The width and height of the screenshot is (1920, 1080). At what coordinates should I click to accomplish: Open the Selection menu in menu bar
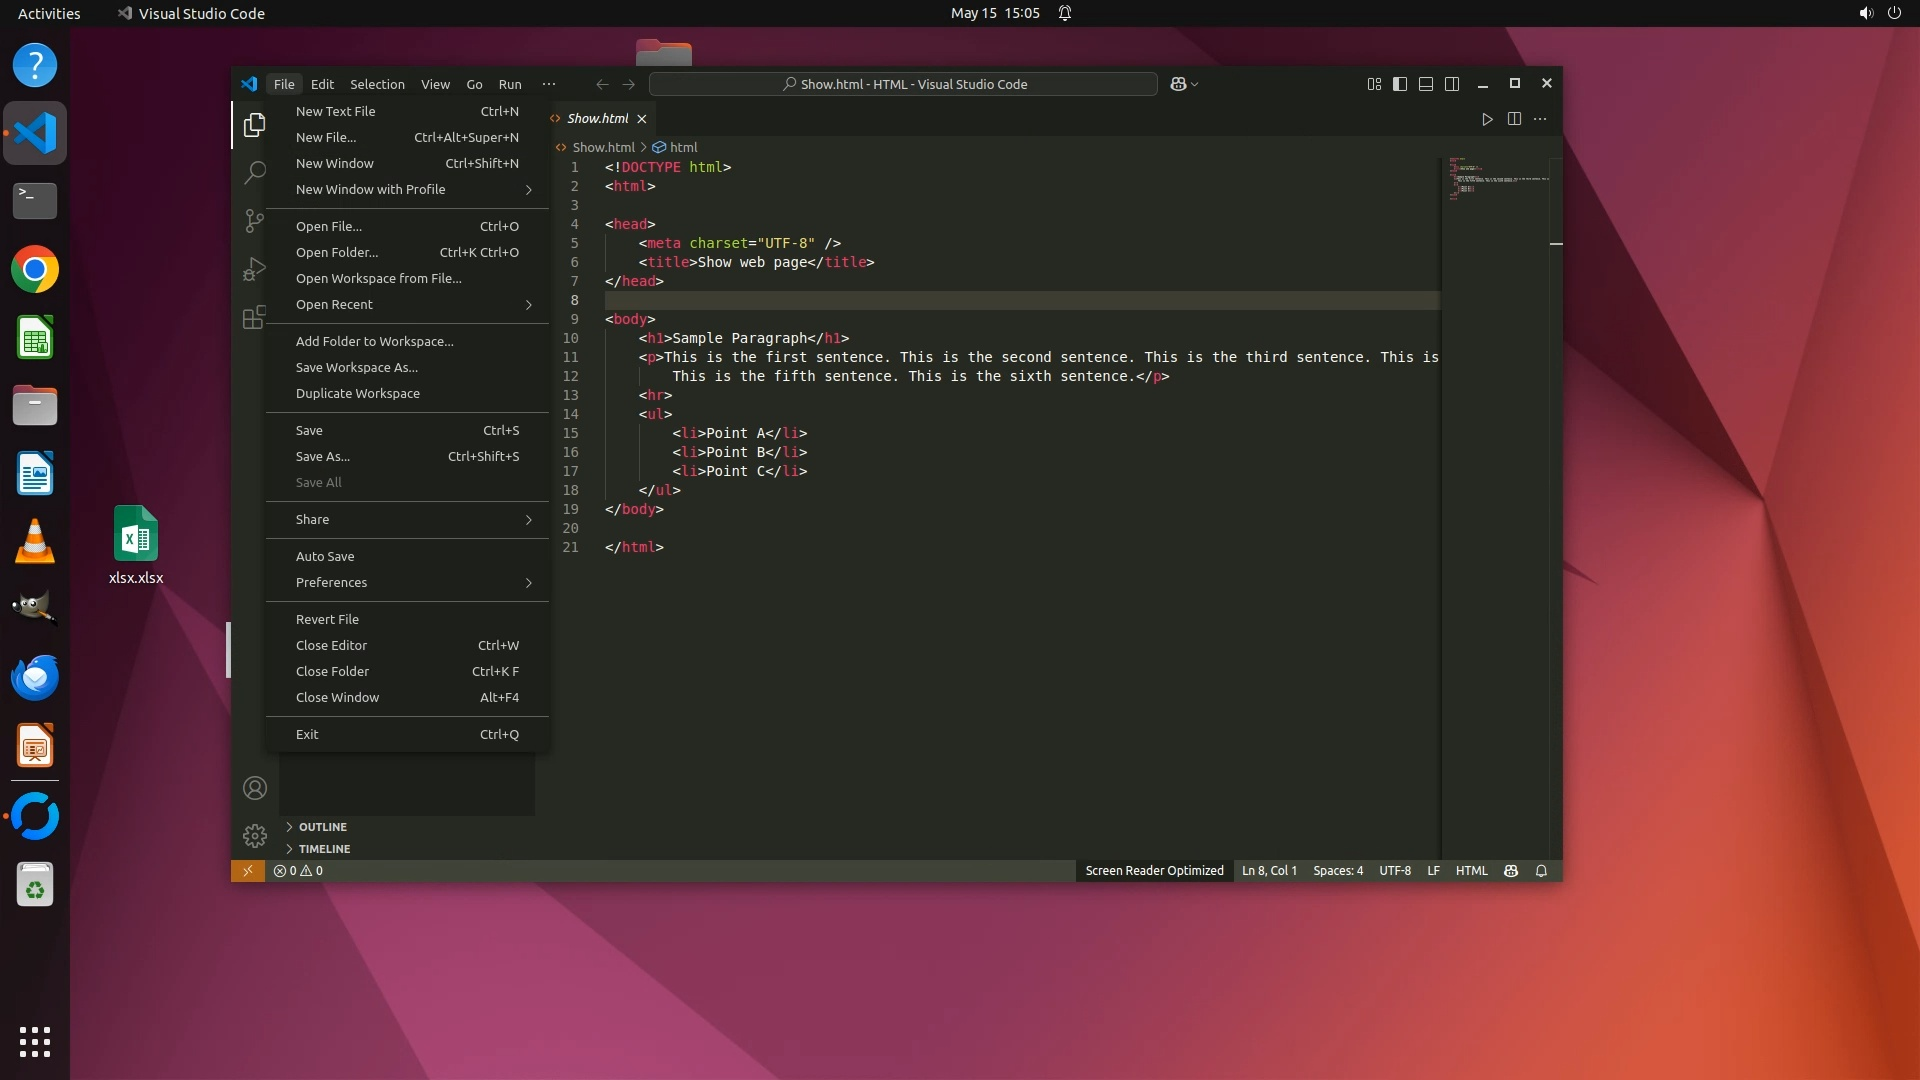click(377, 84)
